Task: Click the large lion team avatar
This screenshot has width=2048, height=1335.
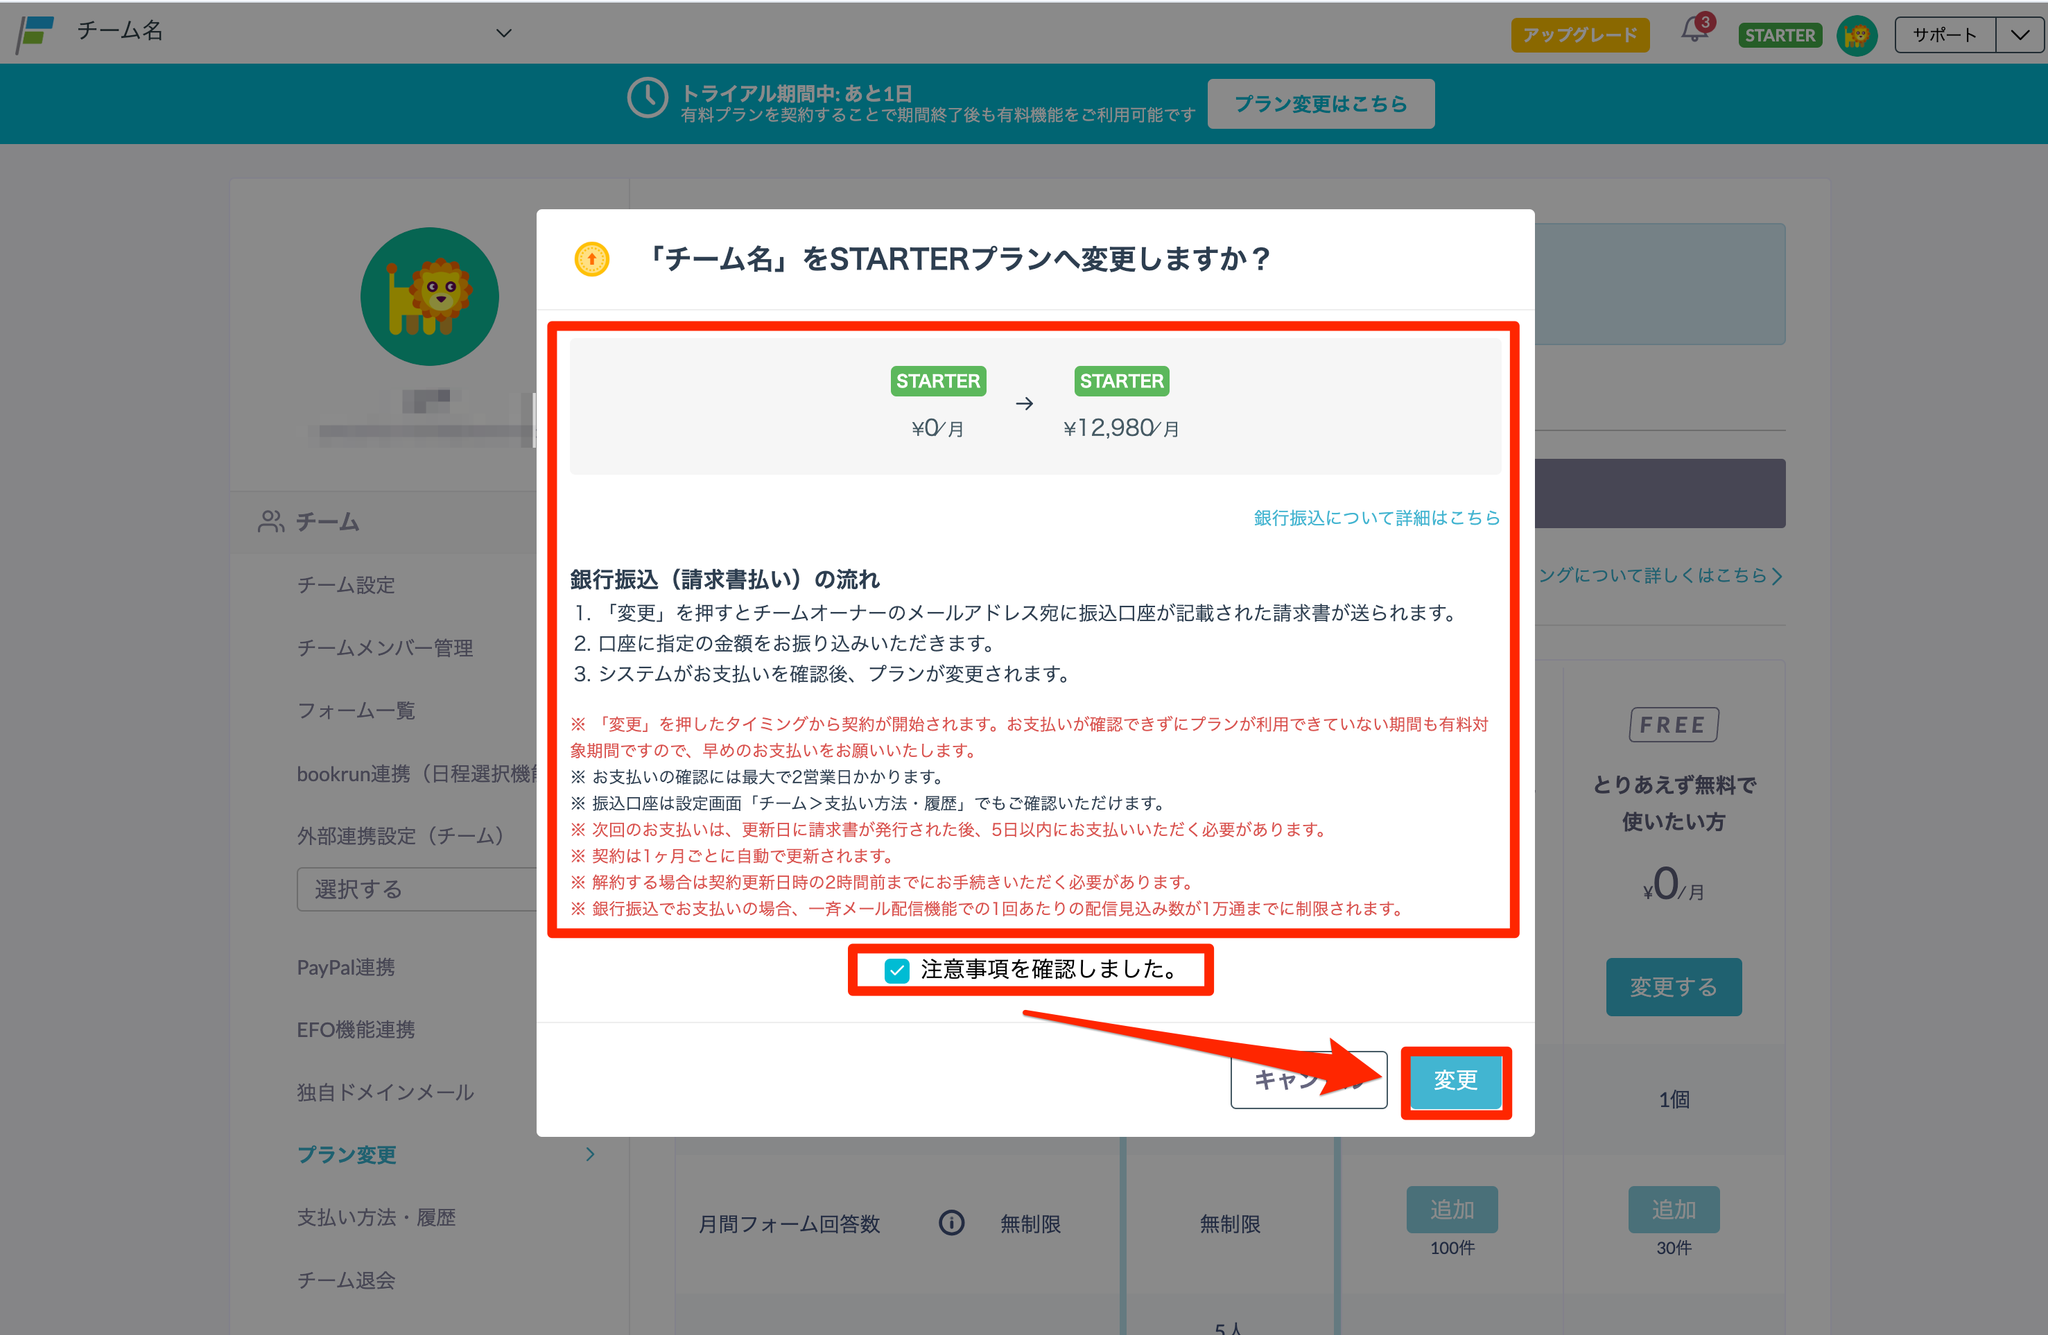Action: pyautogui.click(x=429, y=296)
